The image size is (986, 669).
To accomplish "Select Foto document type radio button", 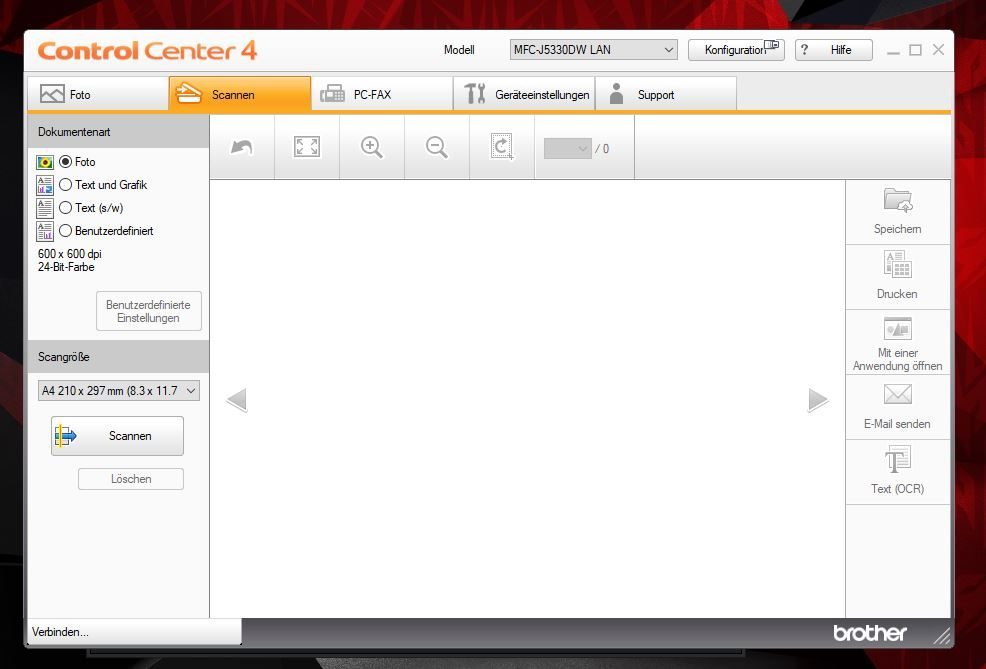I will tap(65, 162).
